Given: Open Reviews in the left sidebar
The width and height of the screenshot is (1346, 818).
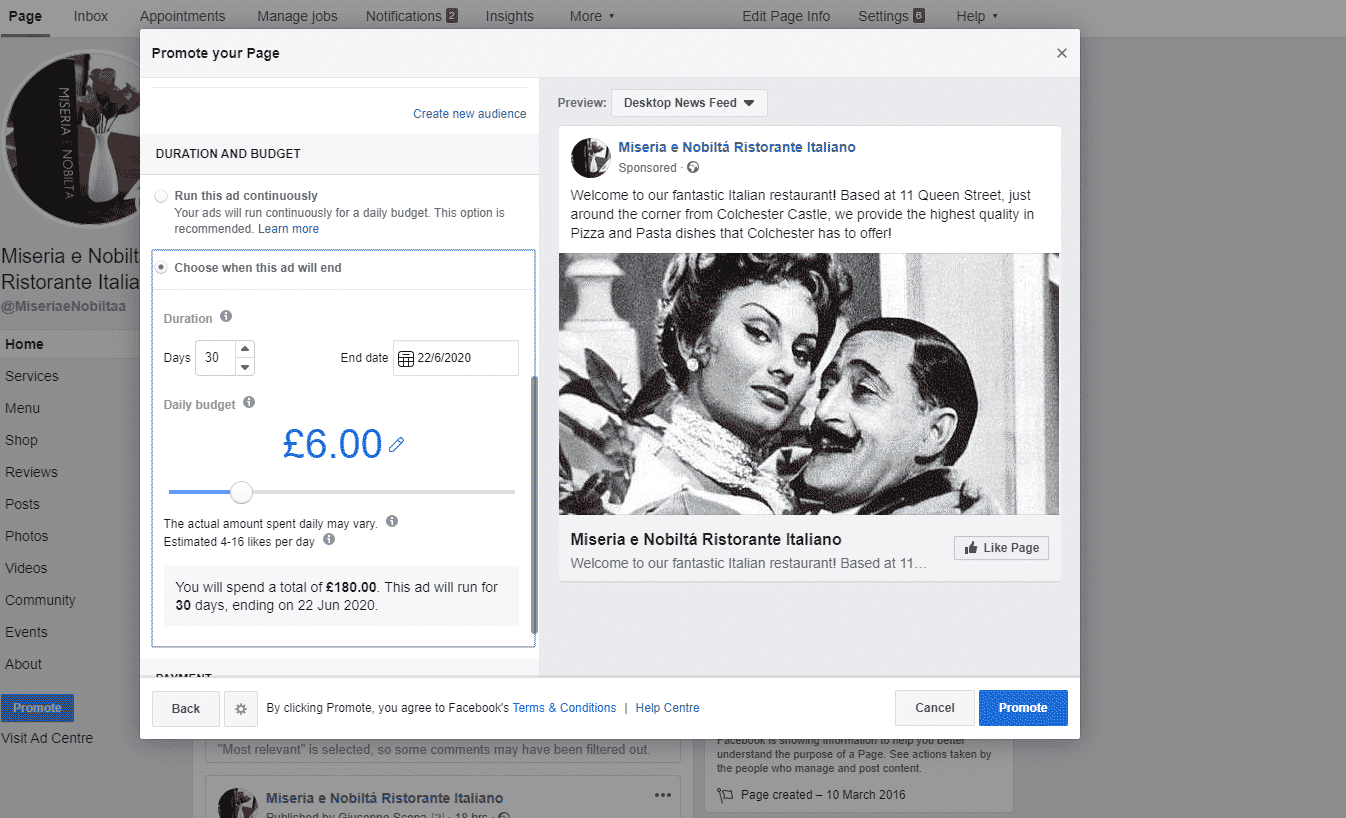Looking at the screenshot, I should [31, 472].
